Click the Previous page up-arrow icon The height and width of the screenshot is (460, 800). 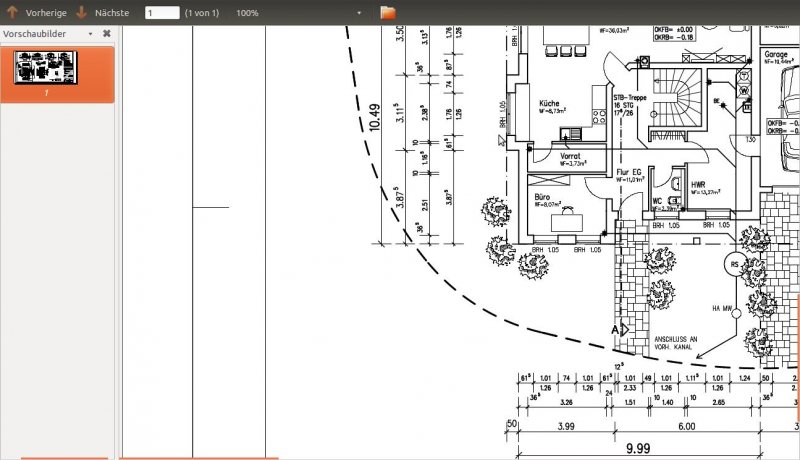point(12,13)
